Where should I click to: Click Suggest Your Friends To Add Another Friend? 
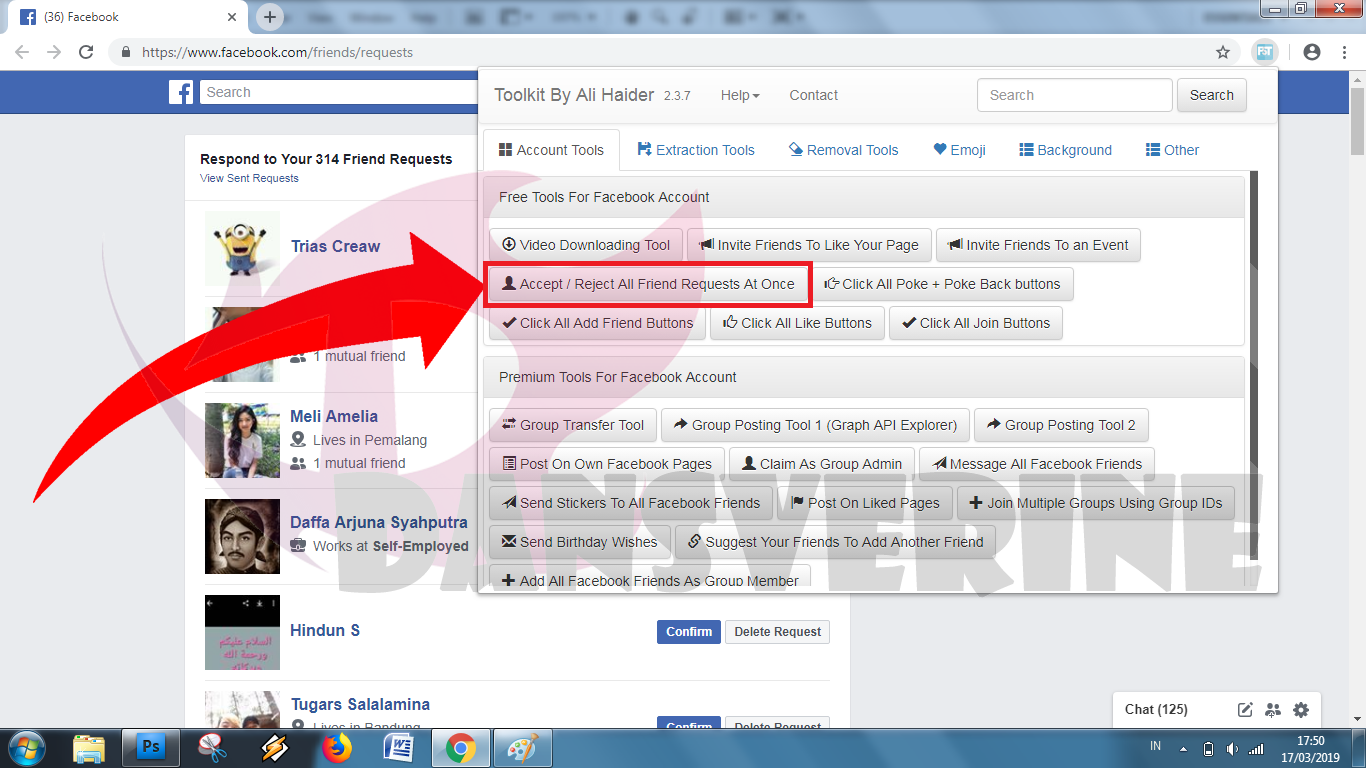point(835,542)
